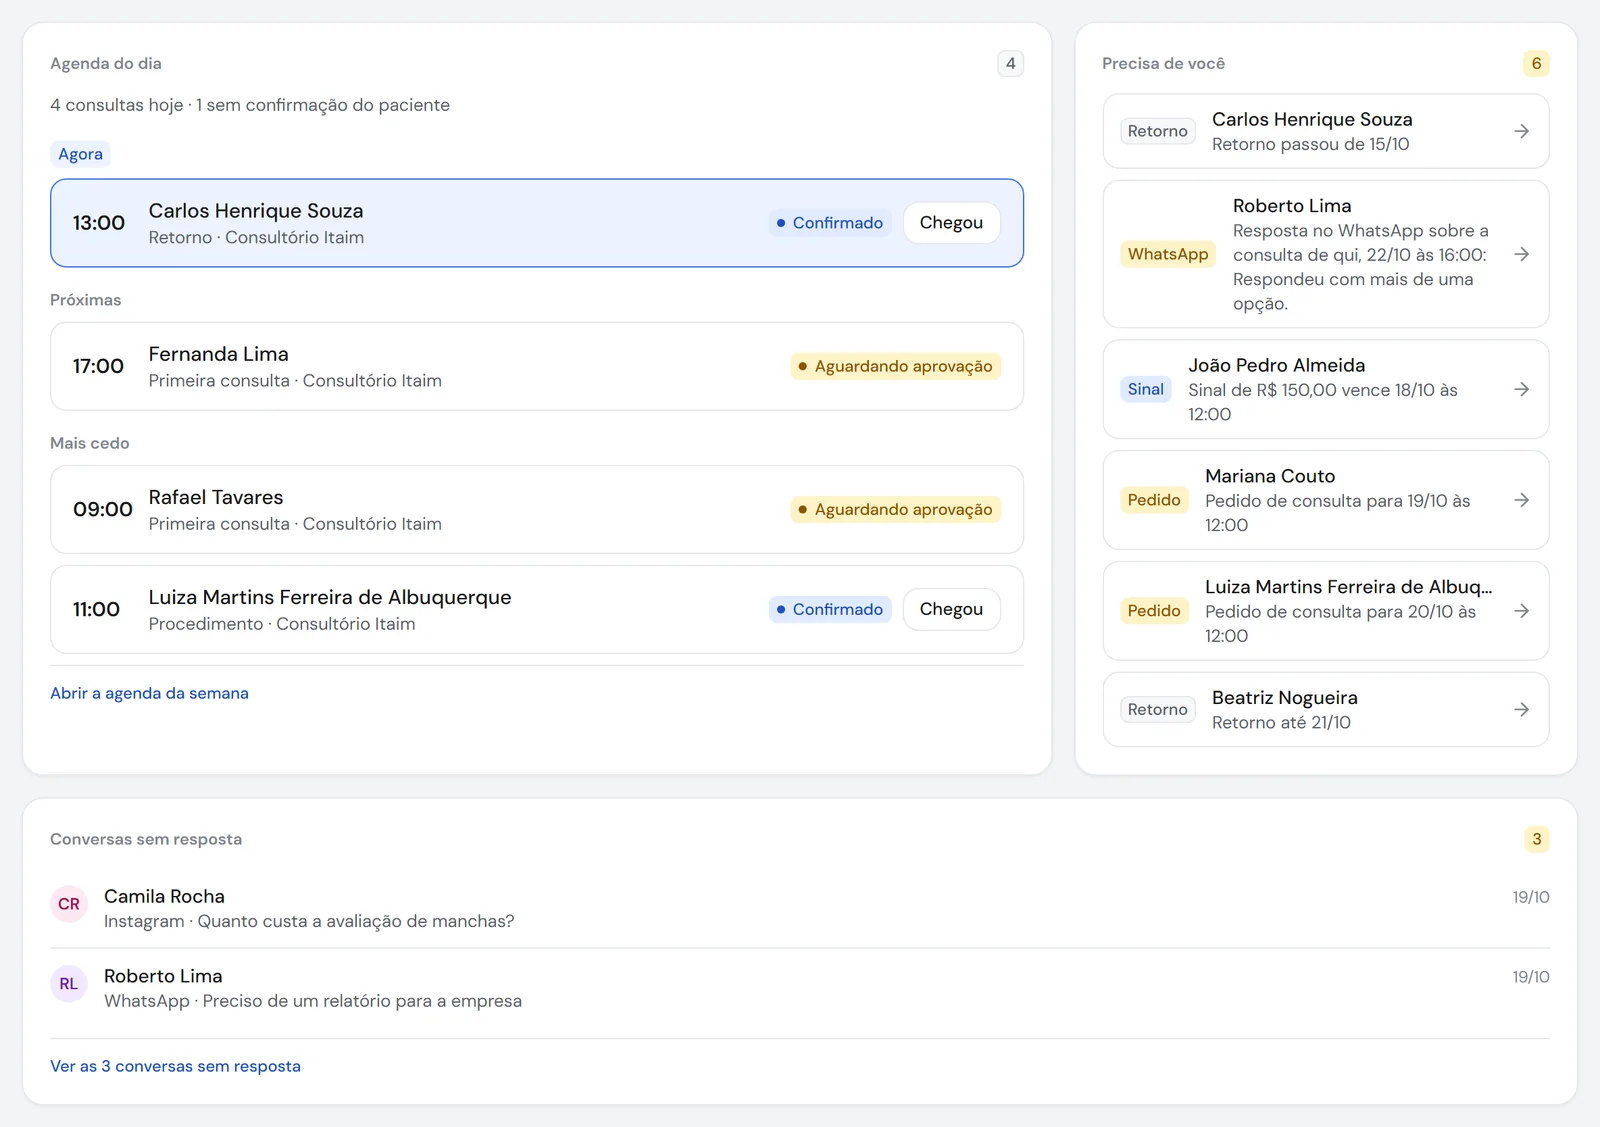Screen dimensions: 1600x1127
Task: Click Mariana Couto name in card
Action: 1270,476
